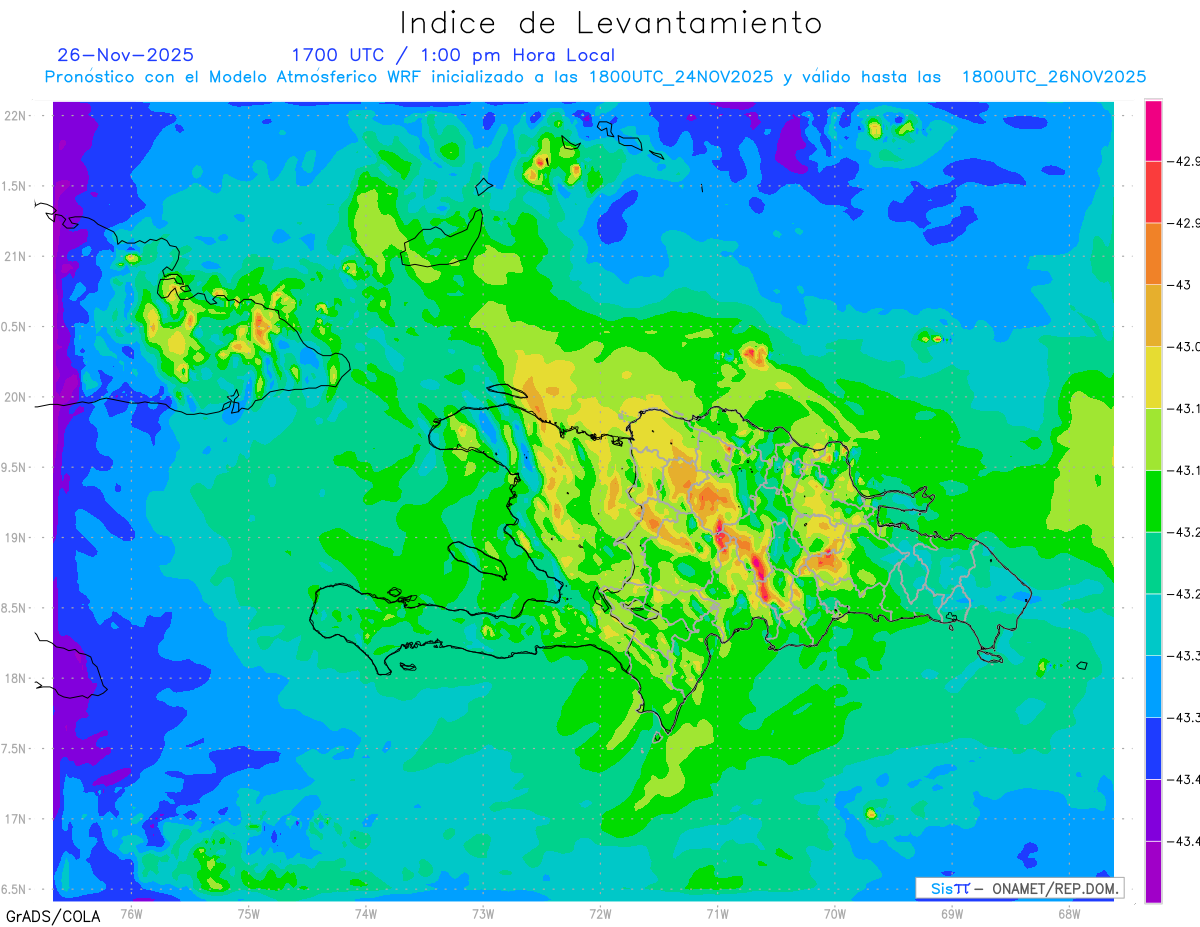Screen dimensions: 1200x927
Task: Click the '70W' longitude label
Action: (835, 913)
